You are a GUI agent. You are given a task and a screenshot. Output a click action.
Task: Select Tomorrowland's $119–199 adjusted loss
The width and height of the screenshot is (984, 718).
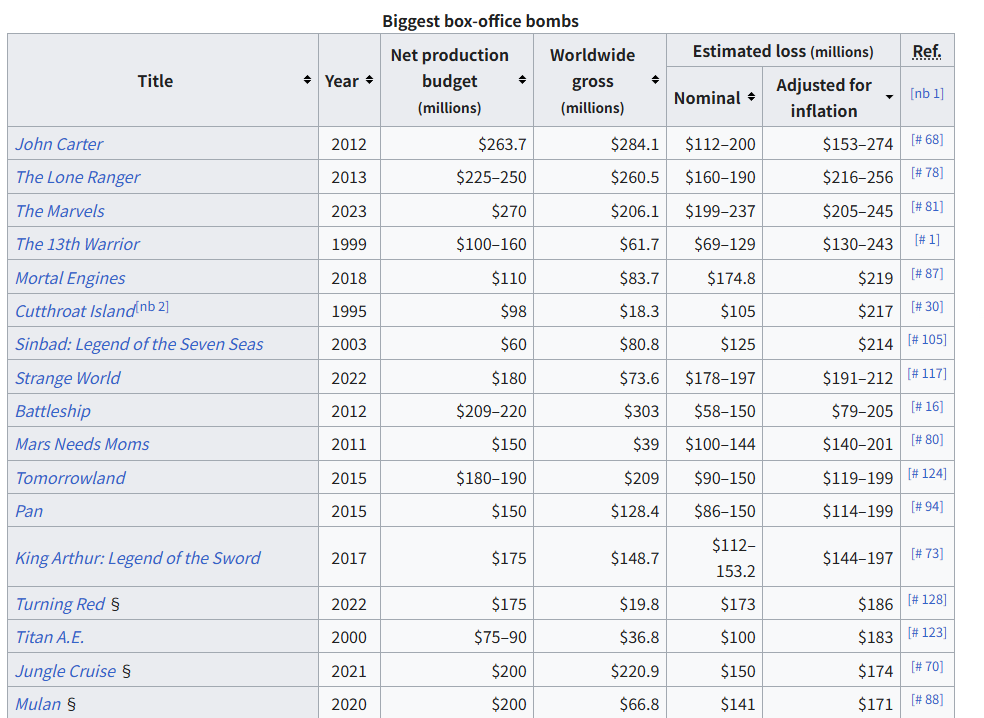832,478
